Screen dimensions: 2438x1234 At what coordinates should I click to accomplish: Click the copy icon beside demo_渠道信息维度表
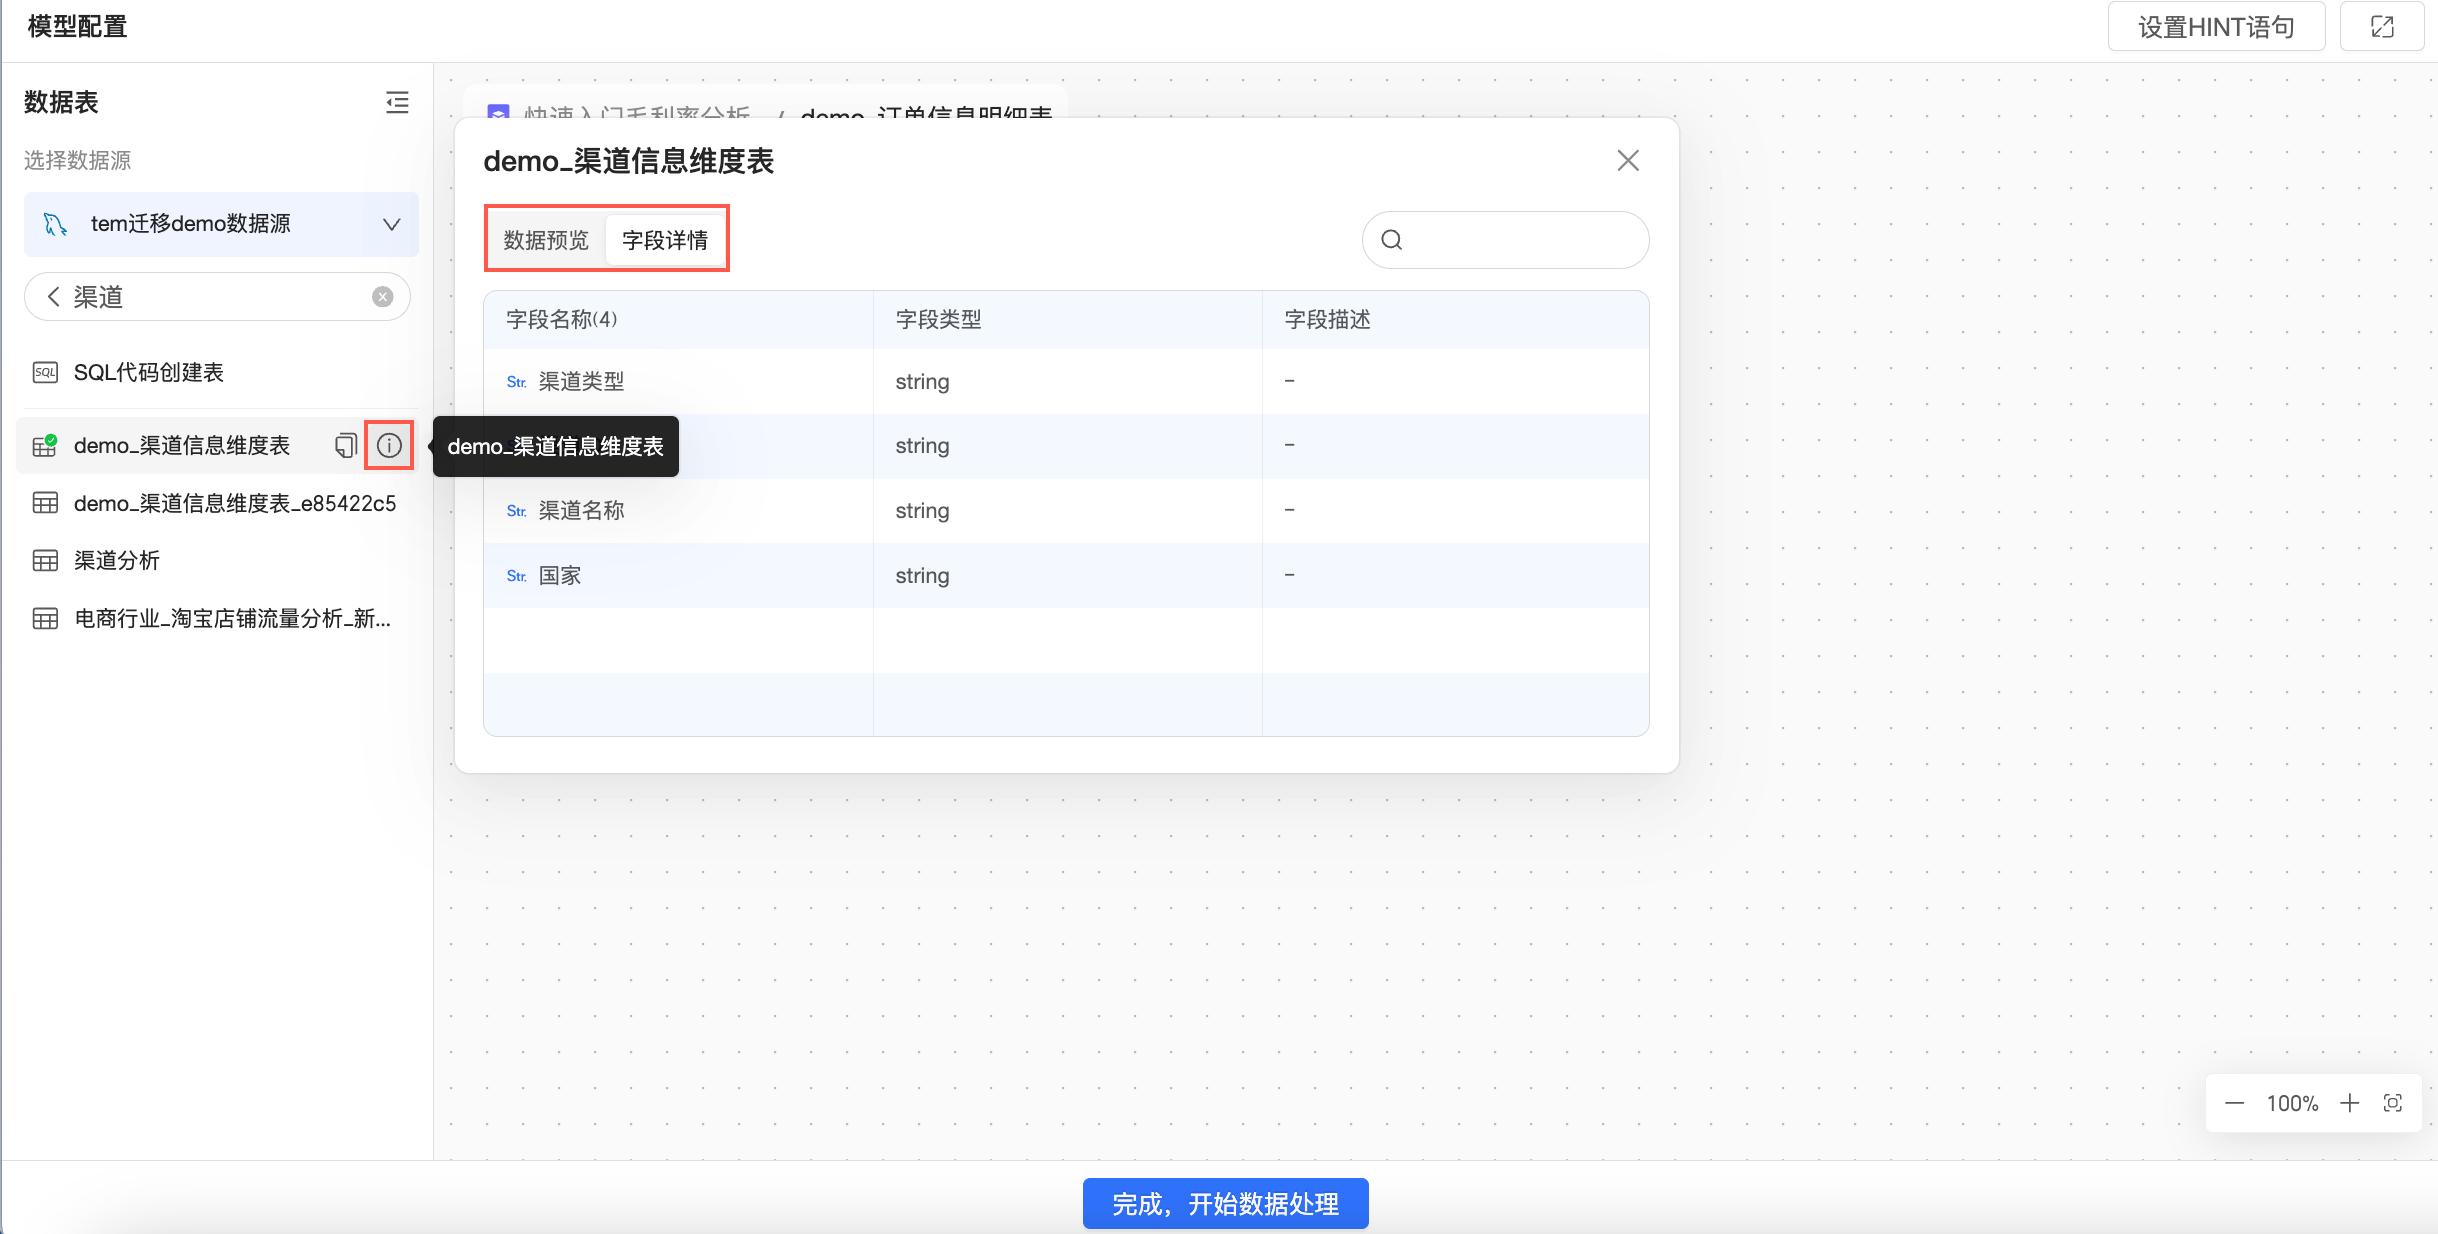point(346,445)
